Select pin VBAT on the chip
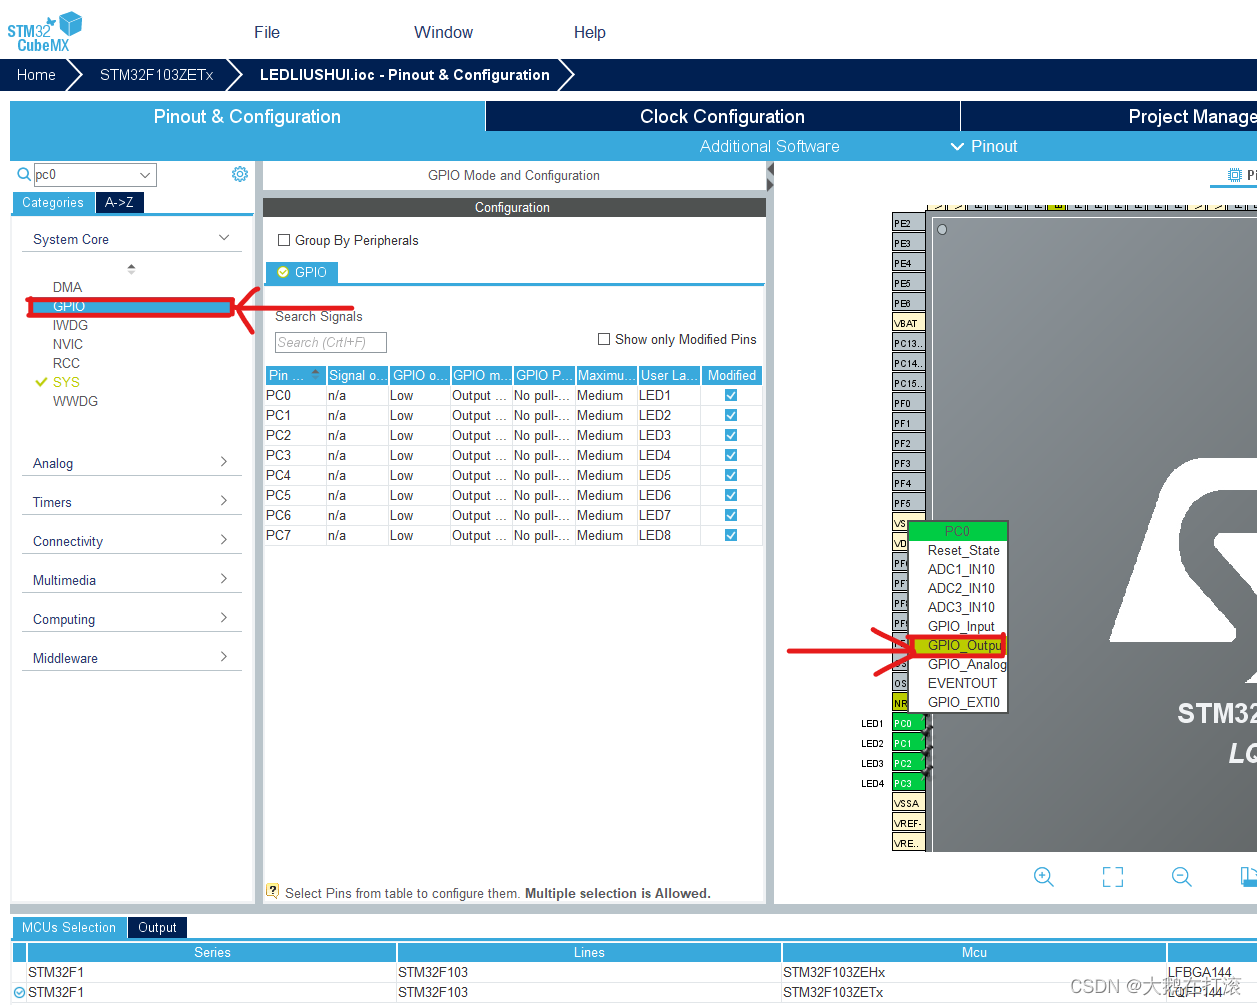Viewport: 1257px width, 1005px height. 909,323
